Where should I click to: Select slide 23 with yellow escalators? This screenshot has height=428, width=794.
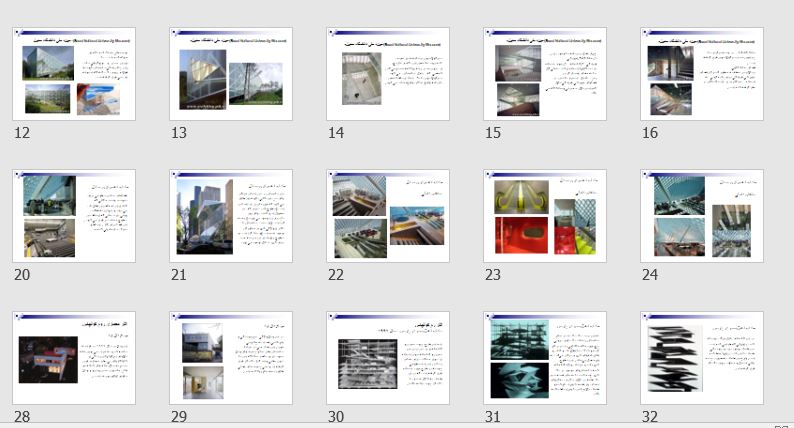pyautogui.click(x=545, y=216)
